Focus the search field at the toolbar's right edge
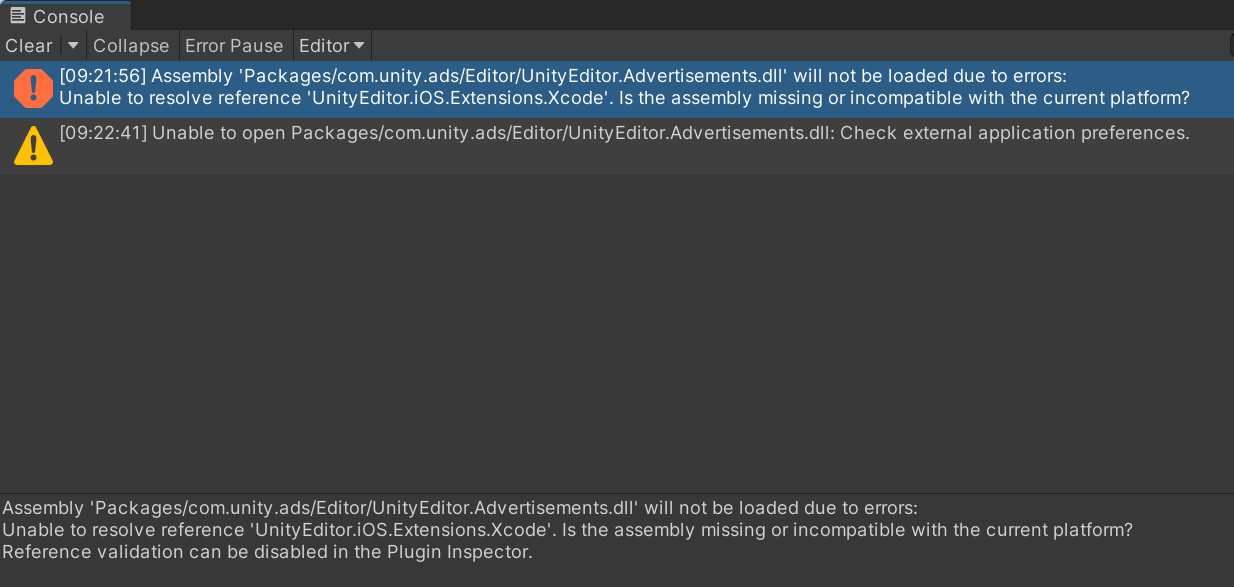The height and width of the screenshot is (587, 1234). click(x=1231, y=46)
